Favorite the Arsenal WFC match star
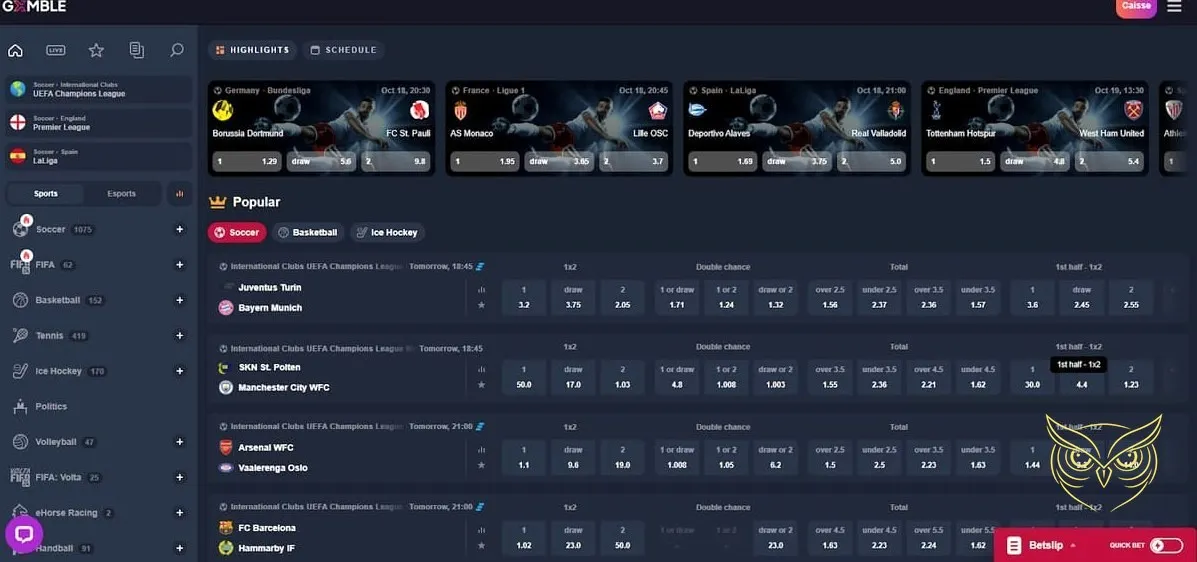 (481, 465)
